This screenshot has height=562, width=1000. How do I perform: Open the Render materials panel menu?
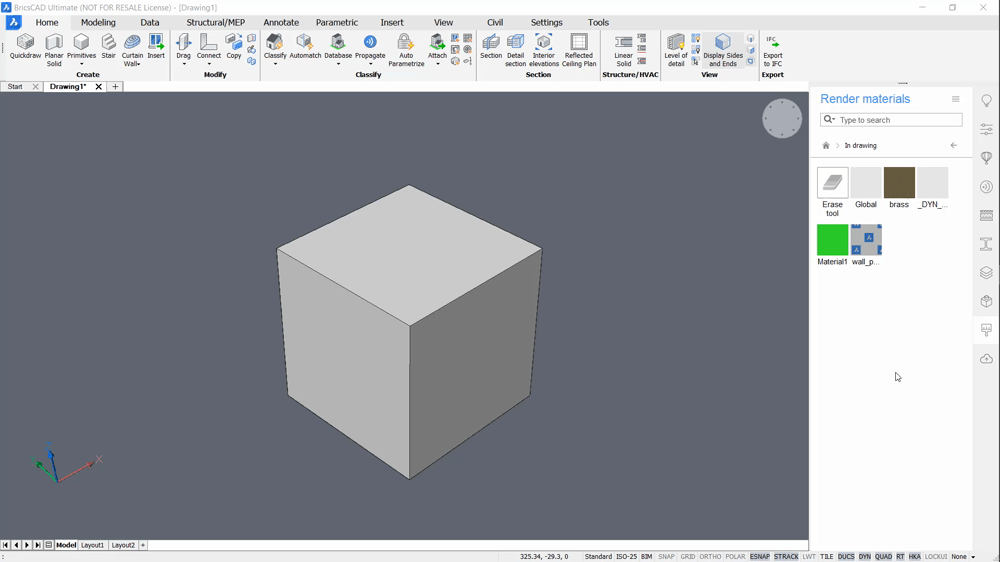click(x=955, y=99)
